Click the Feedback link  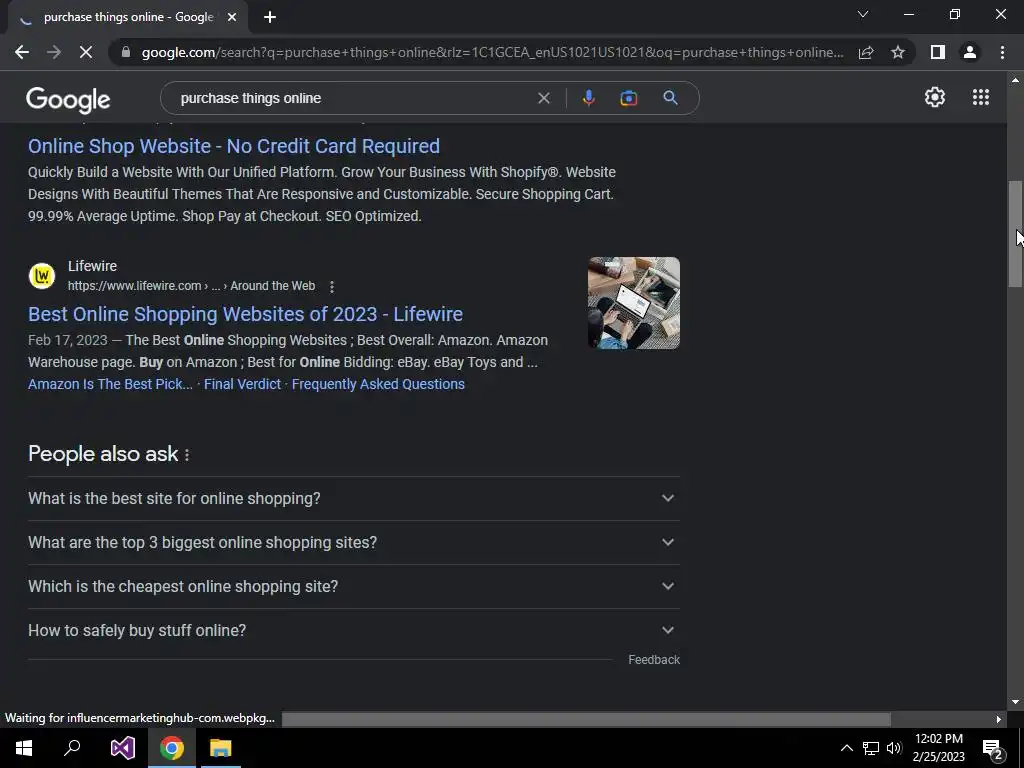pyautogui.click(x=654, y=660)
